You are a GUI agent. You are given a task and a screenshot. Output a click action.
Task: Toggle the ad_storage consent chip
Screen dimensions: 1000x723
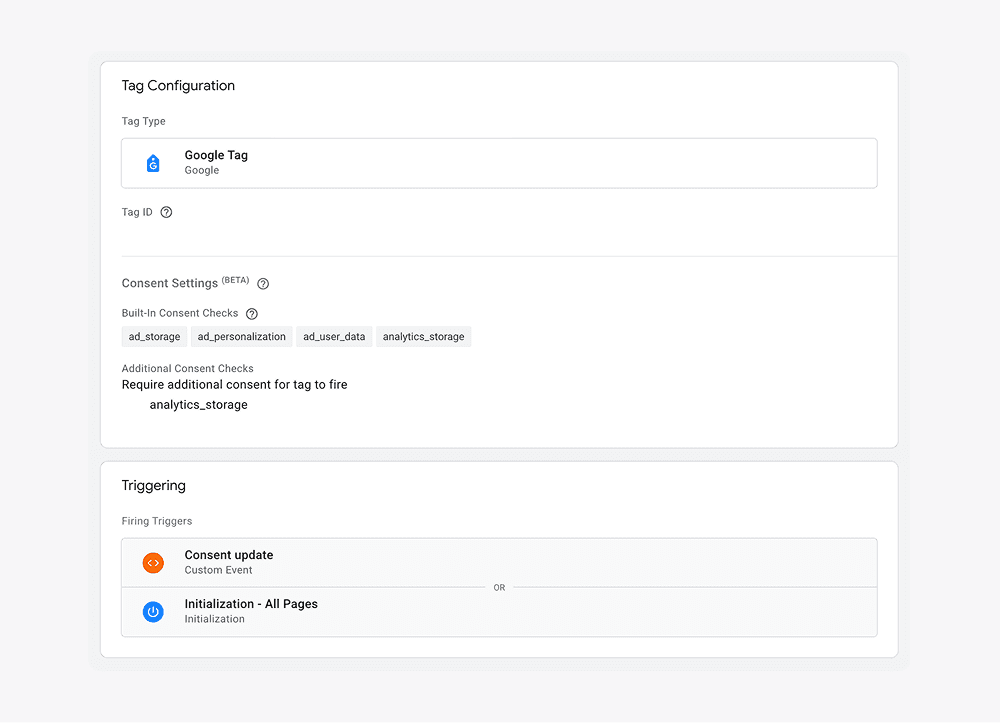[x=154, y=336]
